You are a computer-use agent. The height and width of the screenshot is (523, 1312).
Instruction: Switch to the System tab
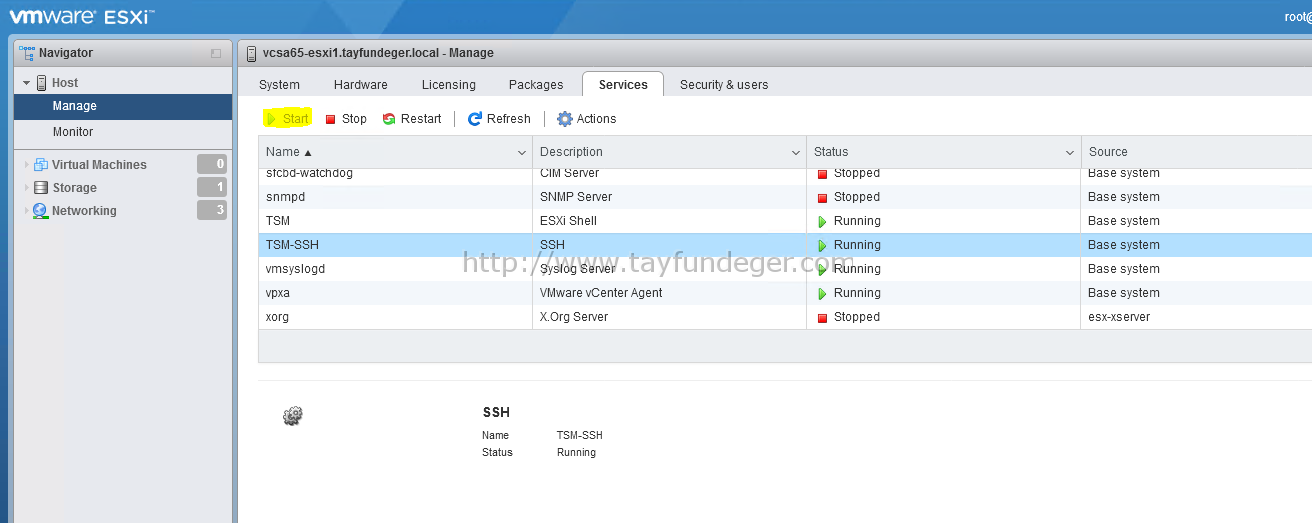279,85
